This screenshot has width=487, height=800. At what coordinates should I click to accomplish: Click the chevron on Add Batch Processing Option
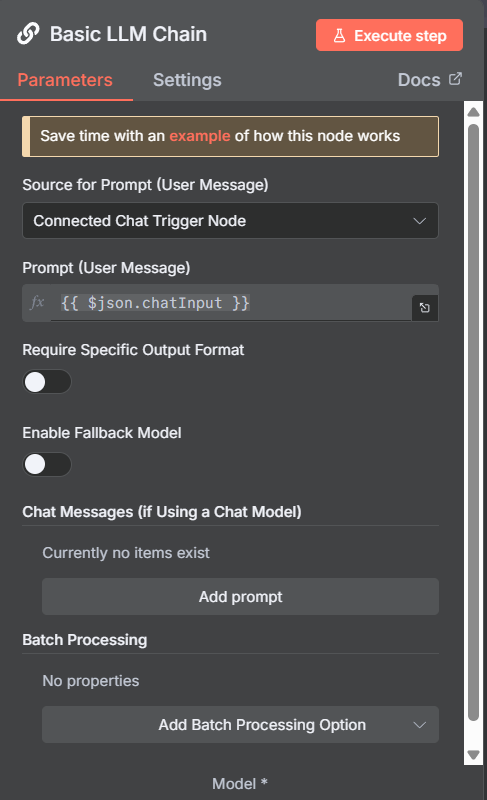420,725
